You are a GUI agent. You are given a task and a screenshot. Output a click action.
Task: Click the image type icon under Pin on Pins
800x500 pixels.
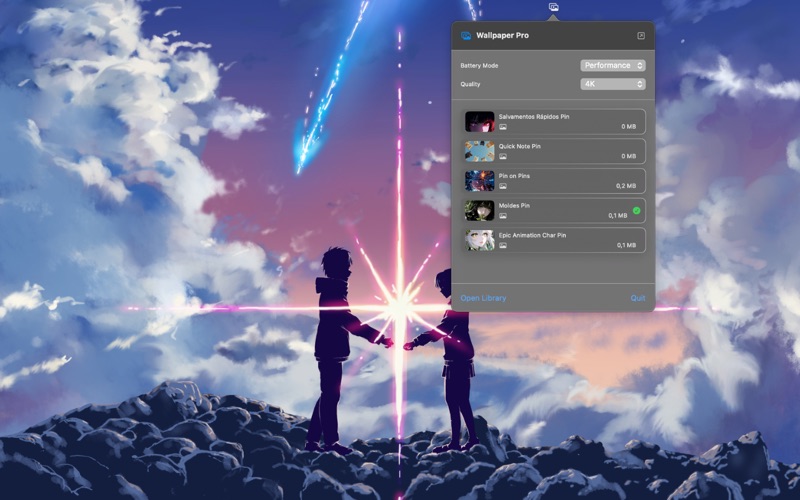point(503,186)
